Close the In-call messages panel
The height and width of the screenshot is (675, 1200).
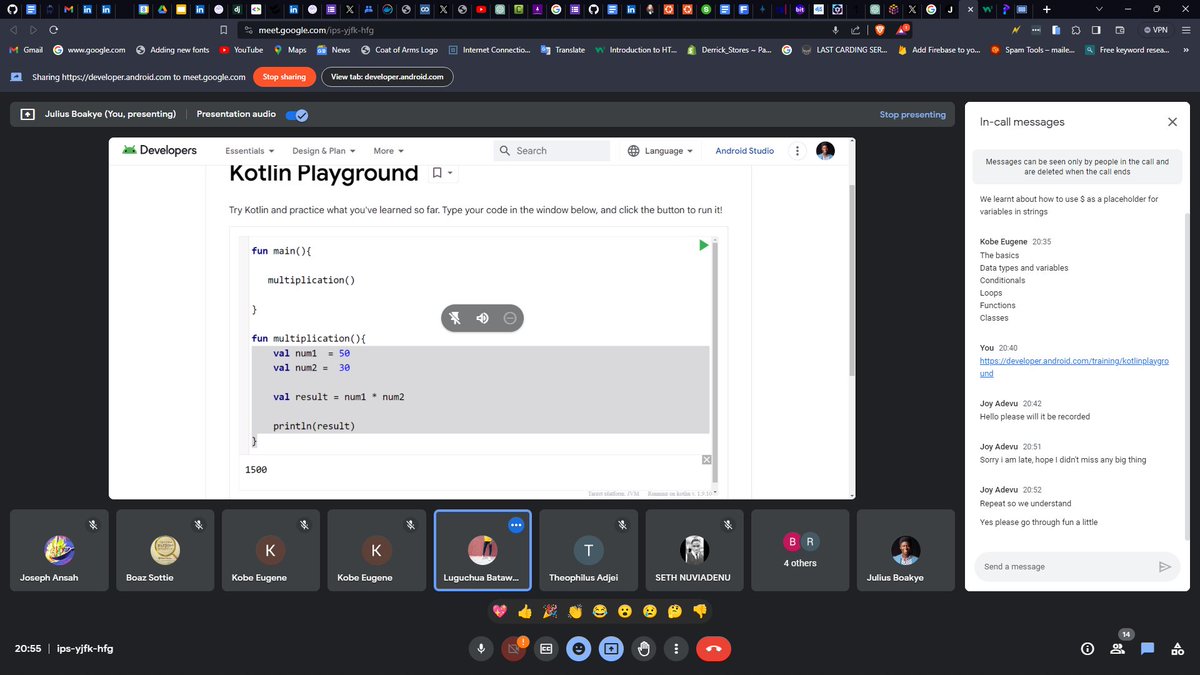1172,122
